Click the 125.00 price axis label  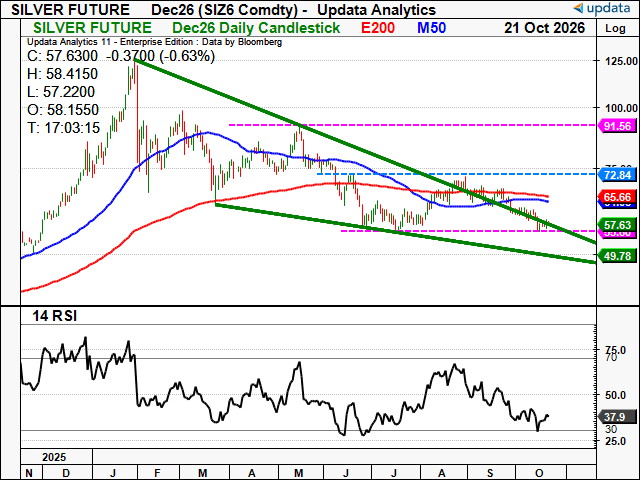pyautogui.click(x=621, y=61)
